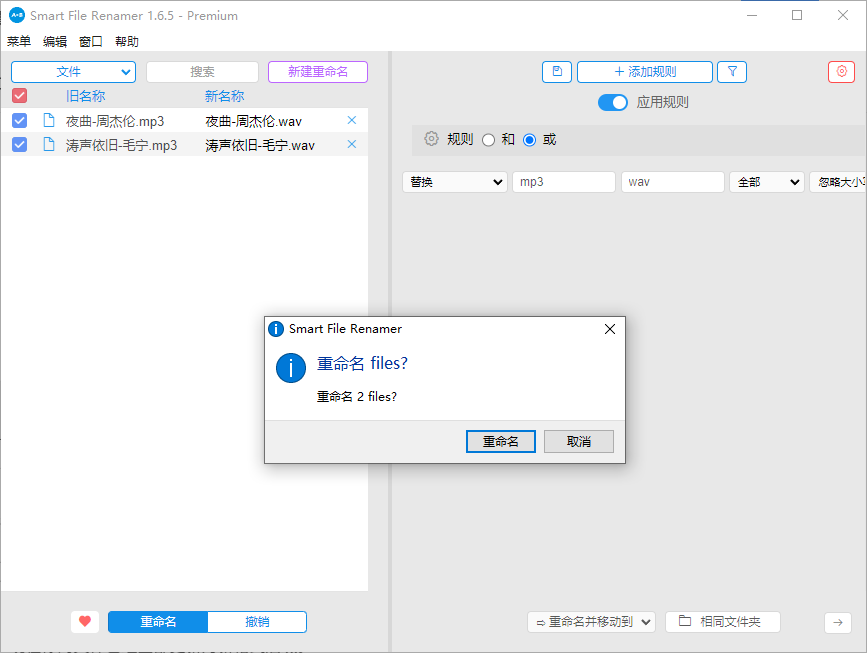Click the 撤销 undo button

pos(257,621)
